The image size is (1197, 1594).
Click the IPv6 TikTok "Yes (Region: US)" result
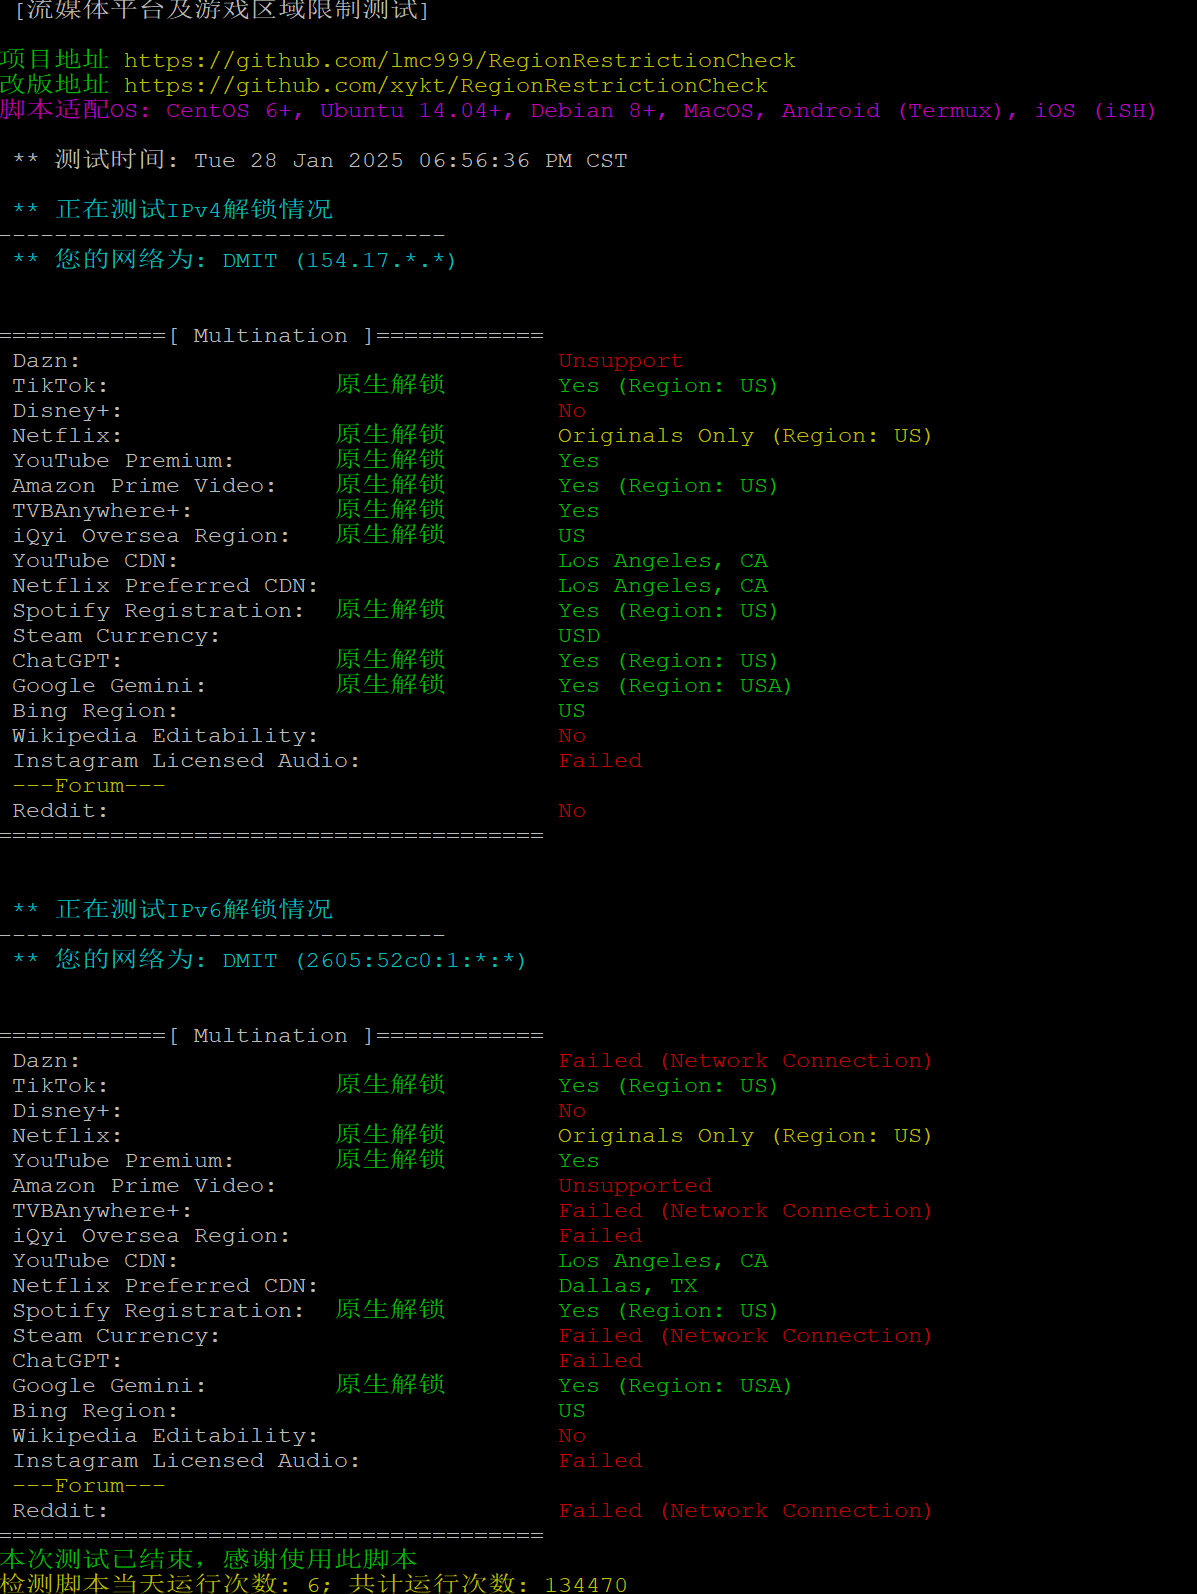pos(668,1086)
